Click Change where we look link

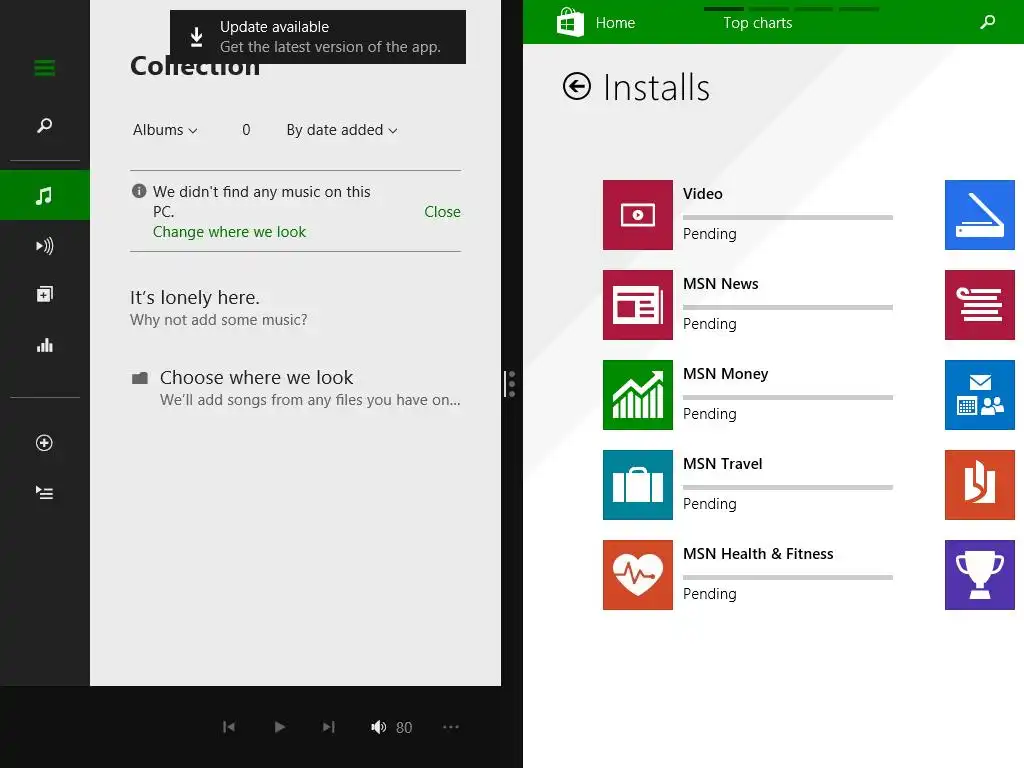229,232
